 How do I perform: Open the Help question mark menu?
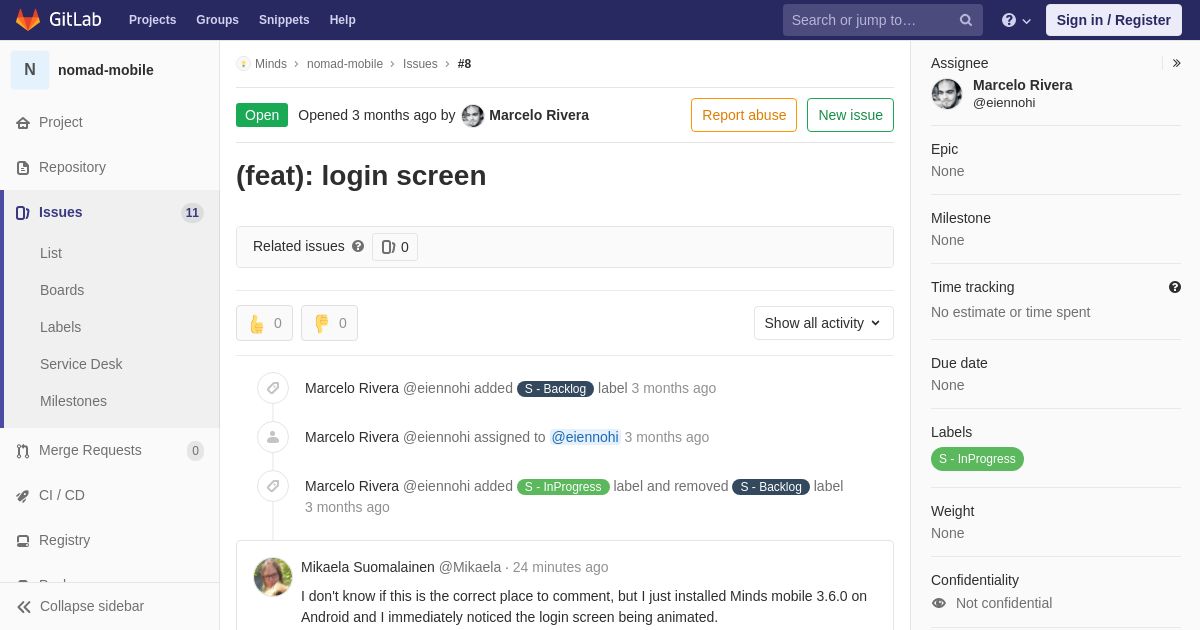click(1016, 20)
